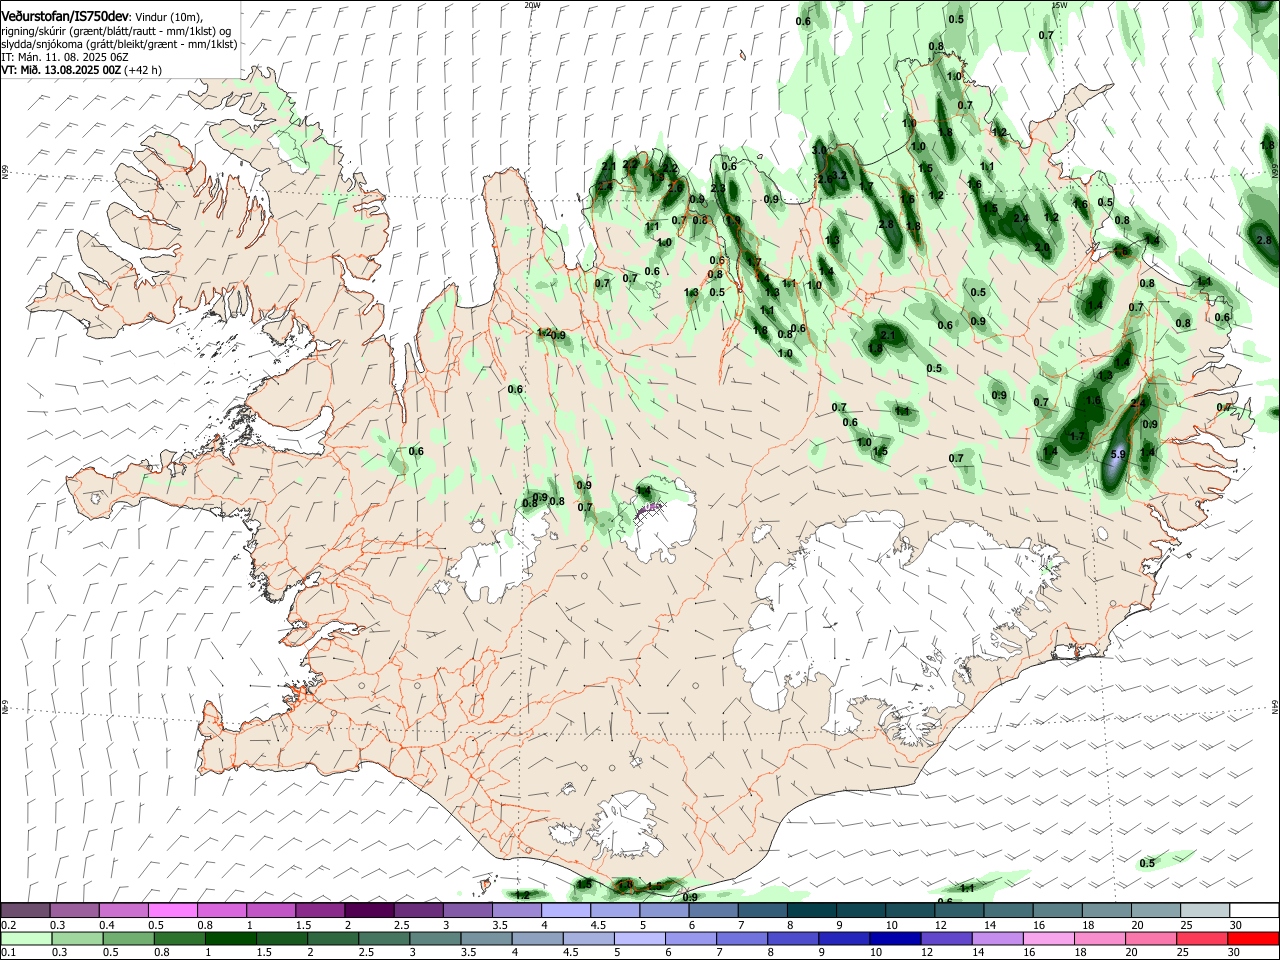Click the pink 0.5 swatch in the snow legend
Screen dimensions: 1280x960
(x=172, y=911)
